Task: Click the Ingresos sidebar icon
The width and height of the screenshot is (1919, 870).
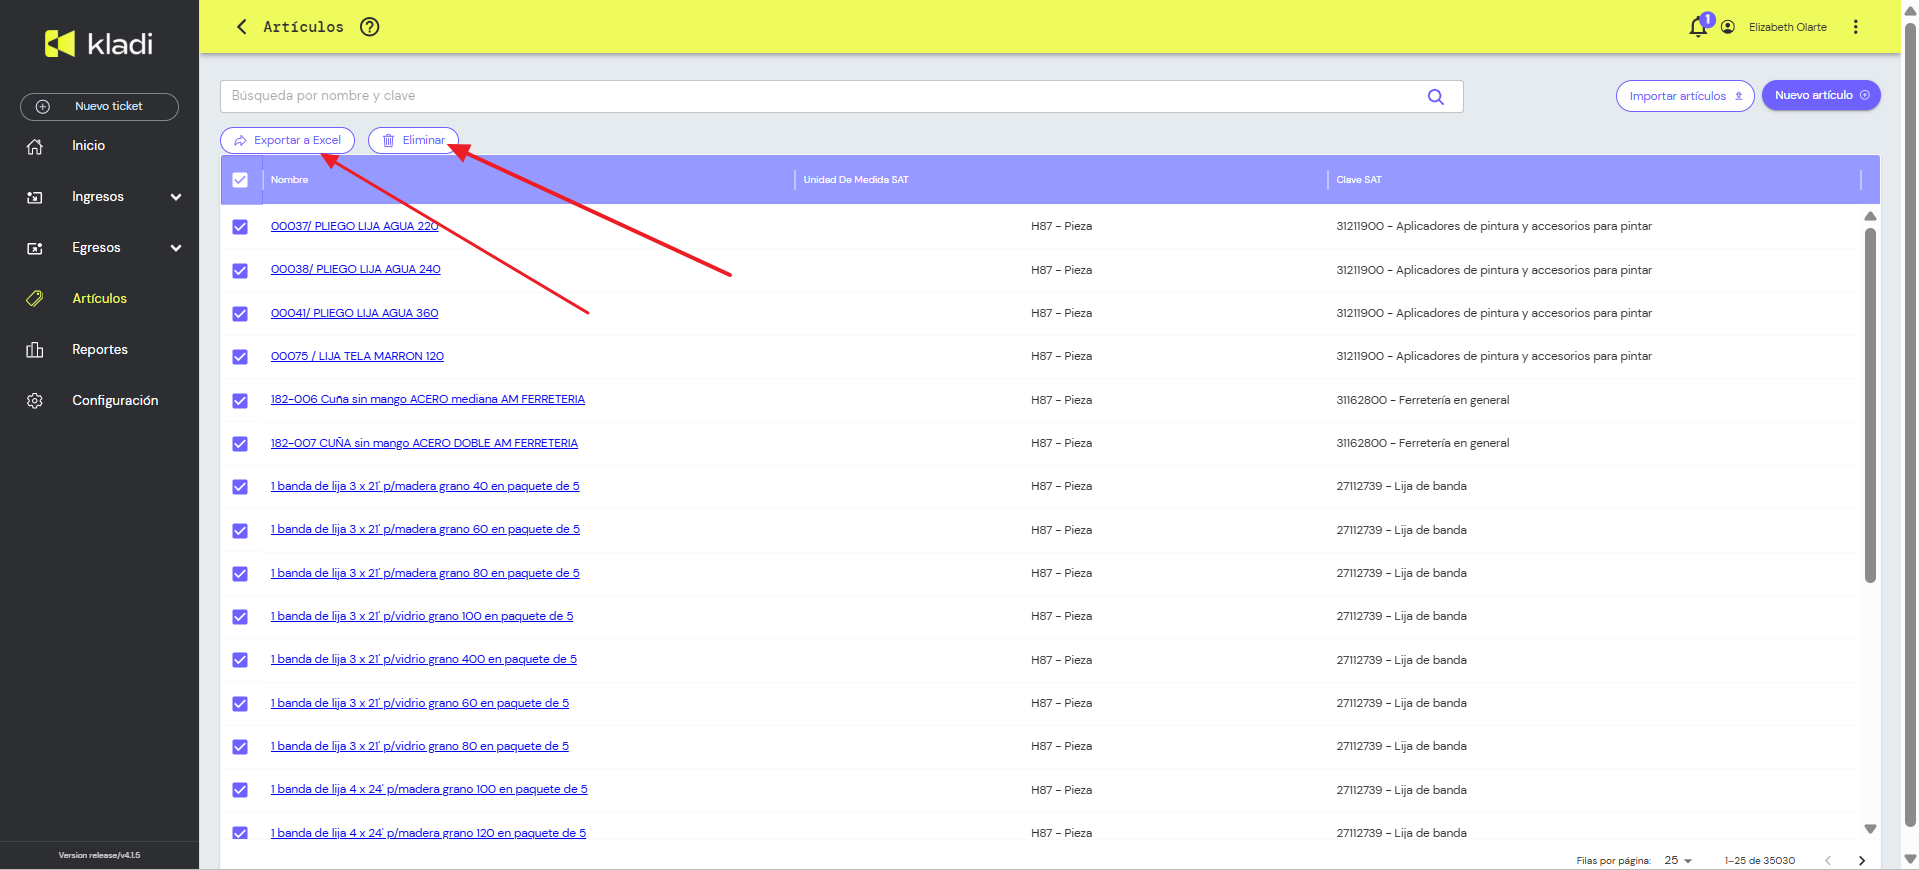Action: pyautogui.click(x=35, y=197)
